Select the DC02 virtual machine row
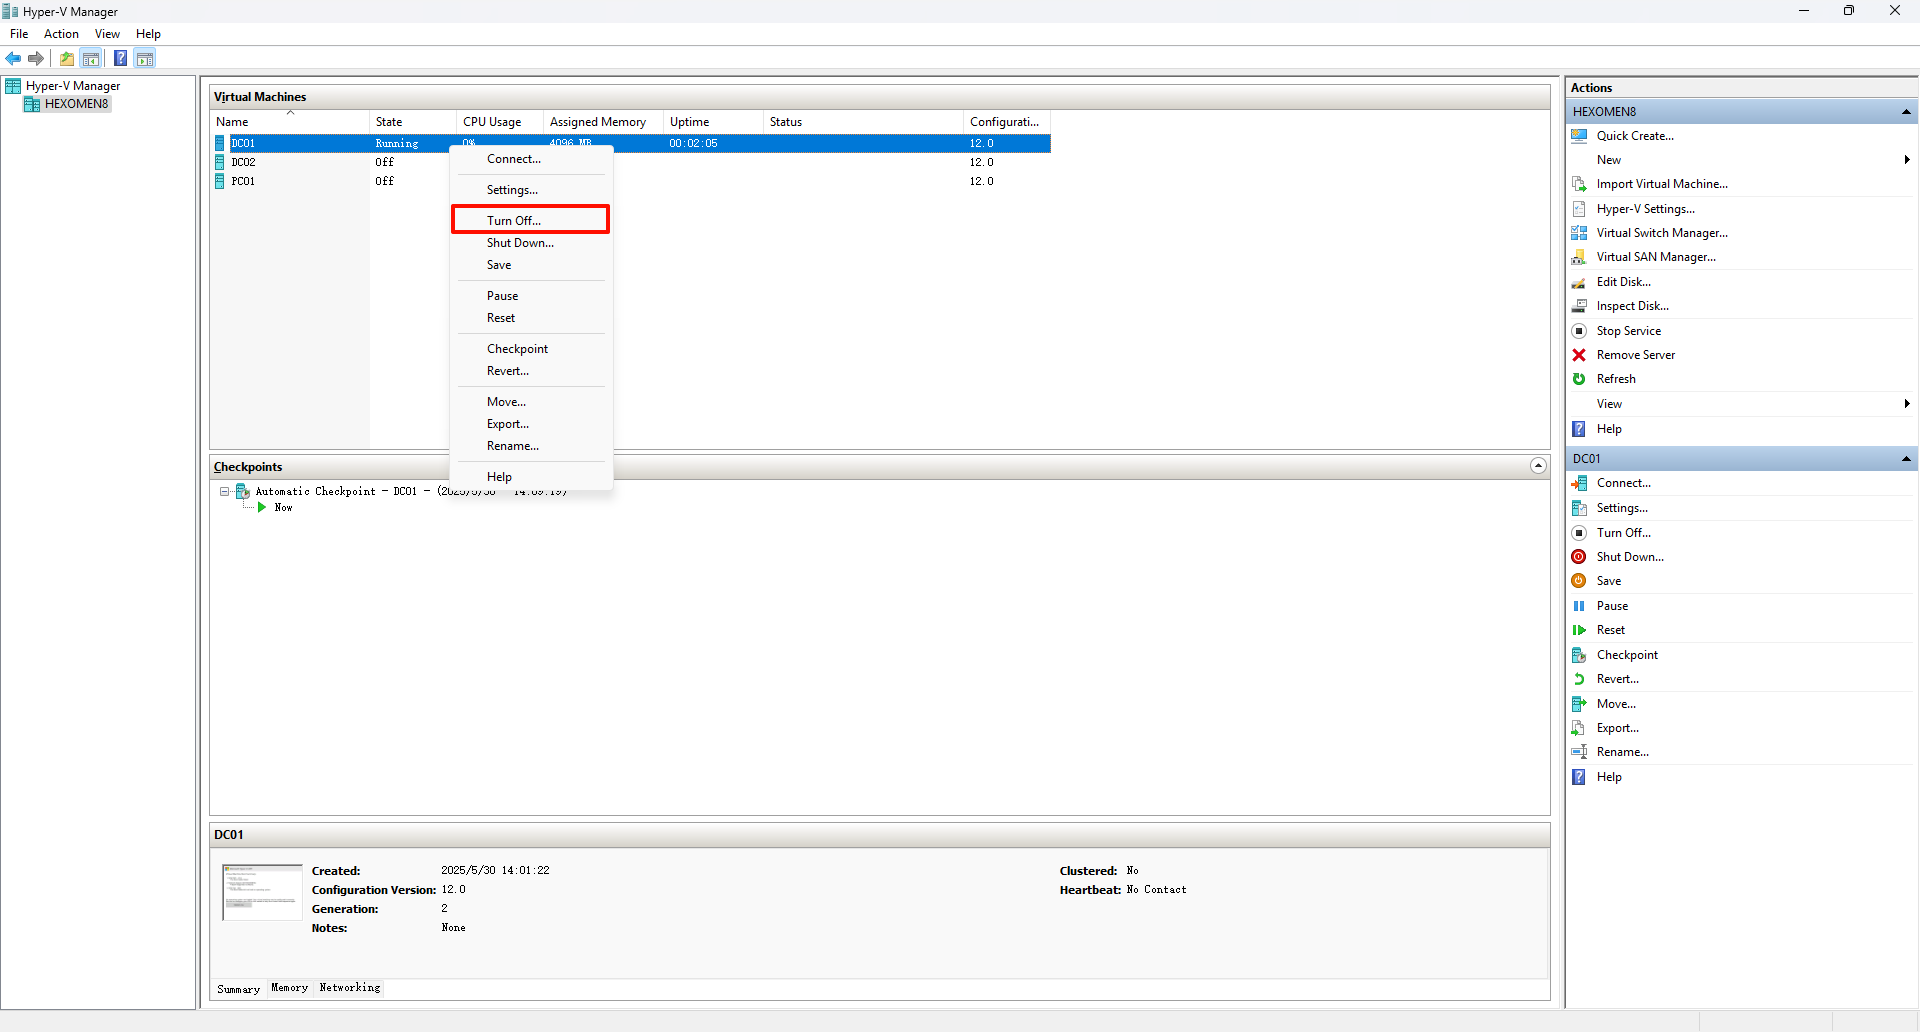1920x1032 pixels. (630, 162)
